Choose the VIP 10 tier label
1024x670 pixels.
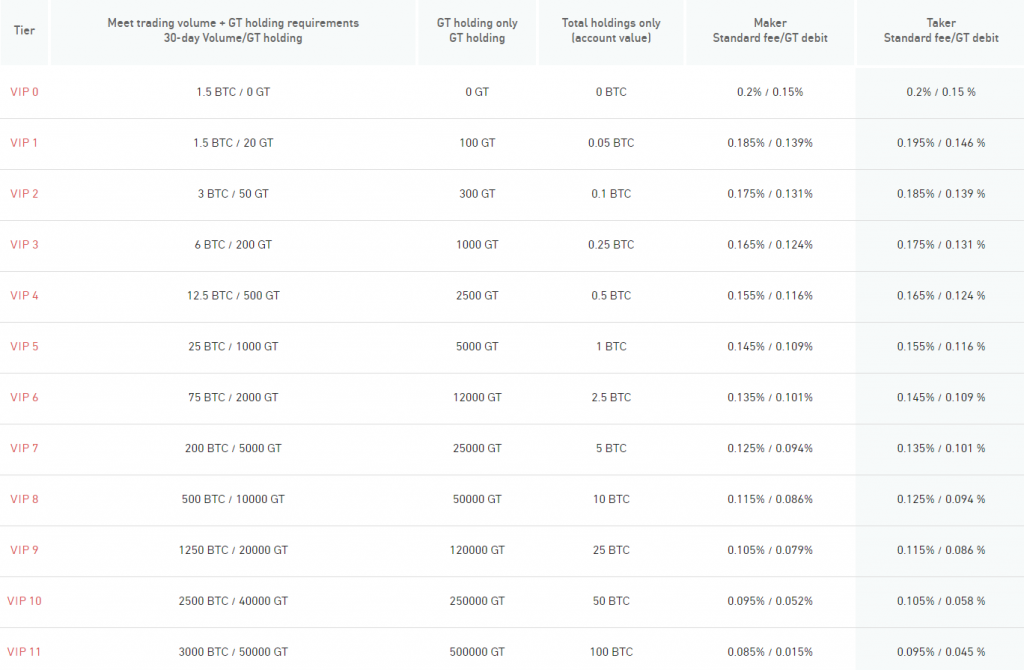[24, 601]
